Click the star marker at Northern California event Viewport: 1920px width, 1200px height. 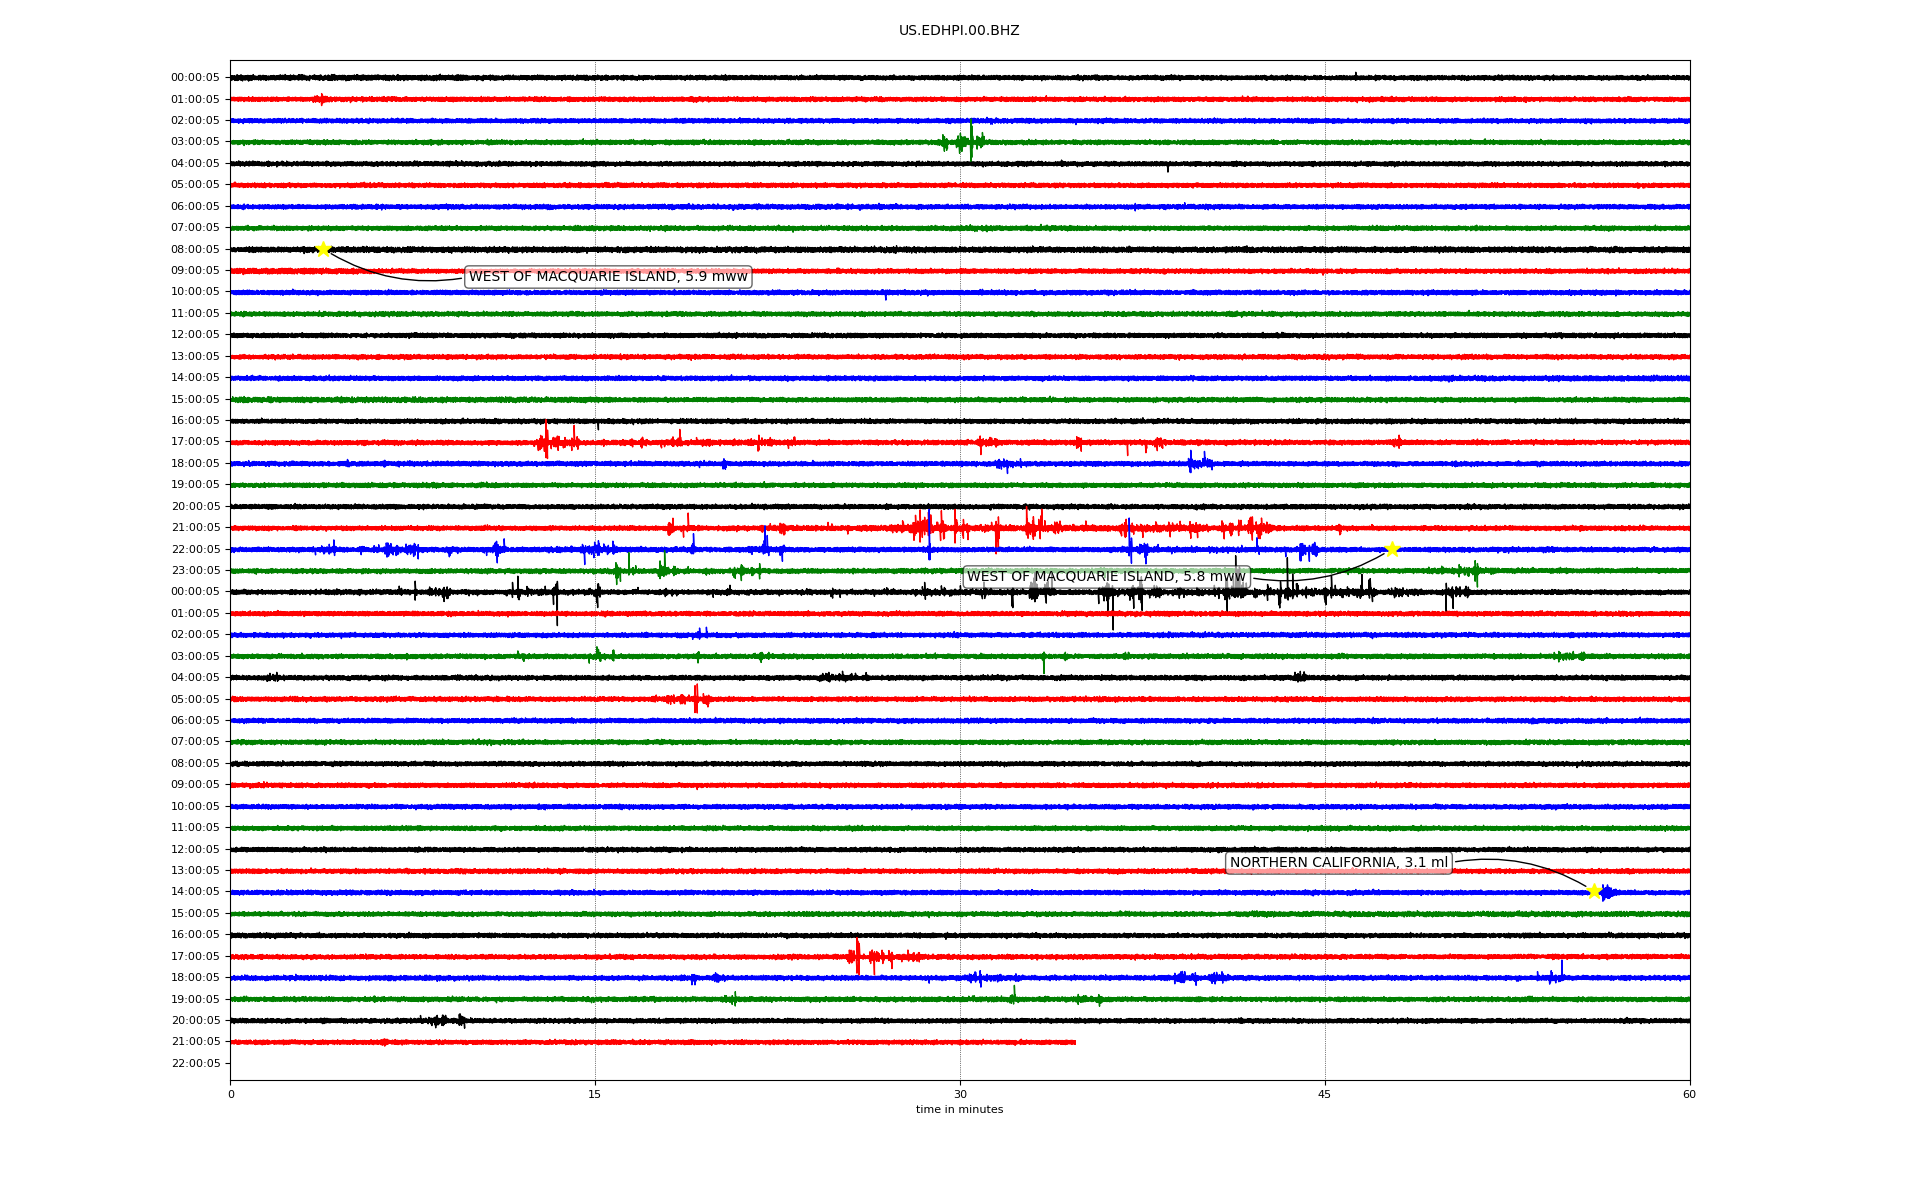[1594, 891]
